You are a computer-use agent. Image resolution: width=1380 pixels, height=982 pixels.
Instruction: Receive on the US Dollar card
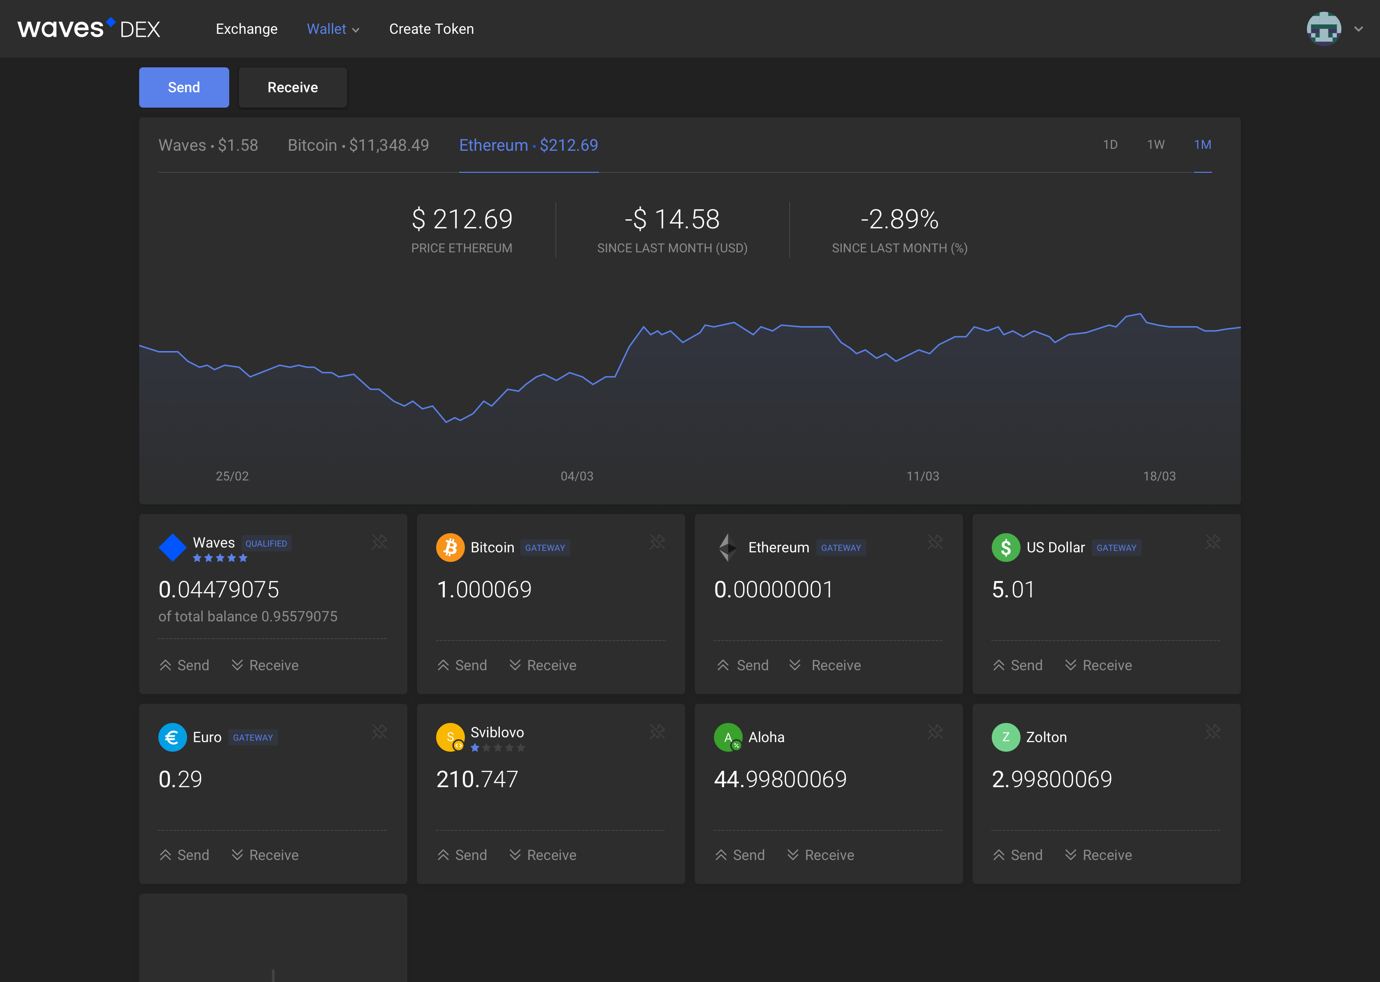[1099, 665]
